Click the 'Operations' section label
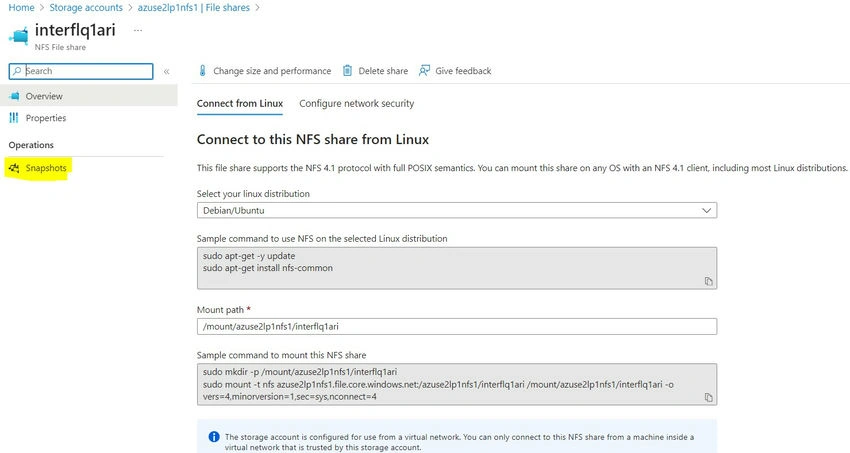Screen dimensions: 850x453 [31, 145]
